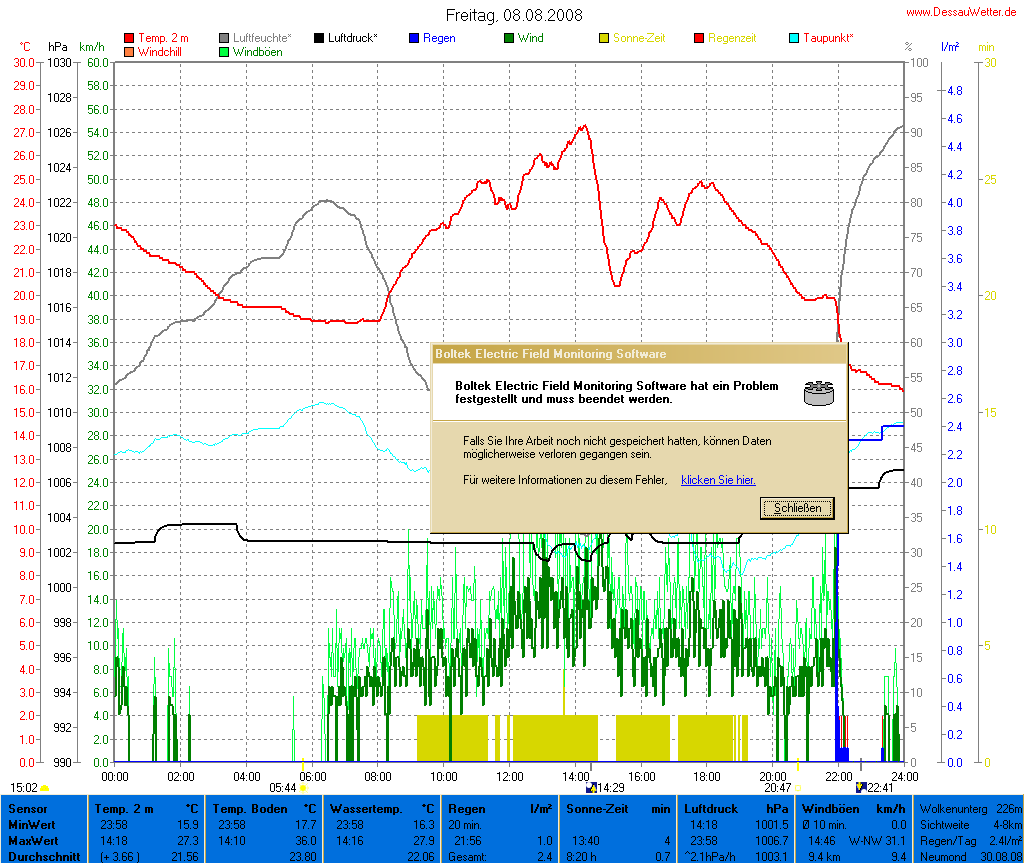Image resolution: width=1024 pixels, height=863 pixels.
Task: Click the cyan Taupunkt legend swatch
Action: tap(795, 38)
